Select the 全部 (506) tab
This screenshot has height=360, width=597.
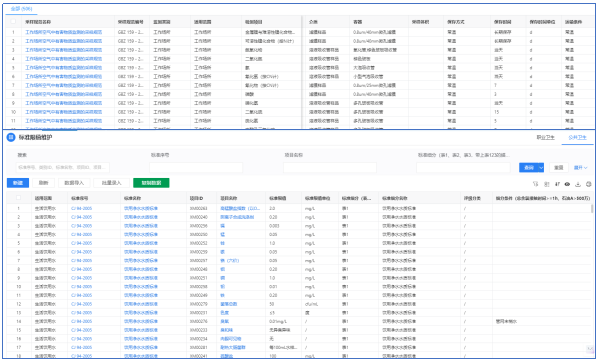[x=21, y=8]
